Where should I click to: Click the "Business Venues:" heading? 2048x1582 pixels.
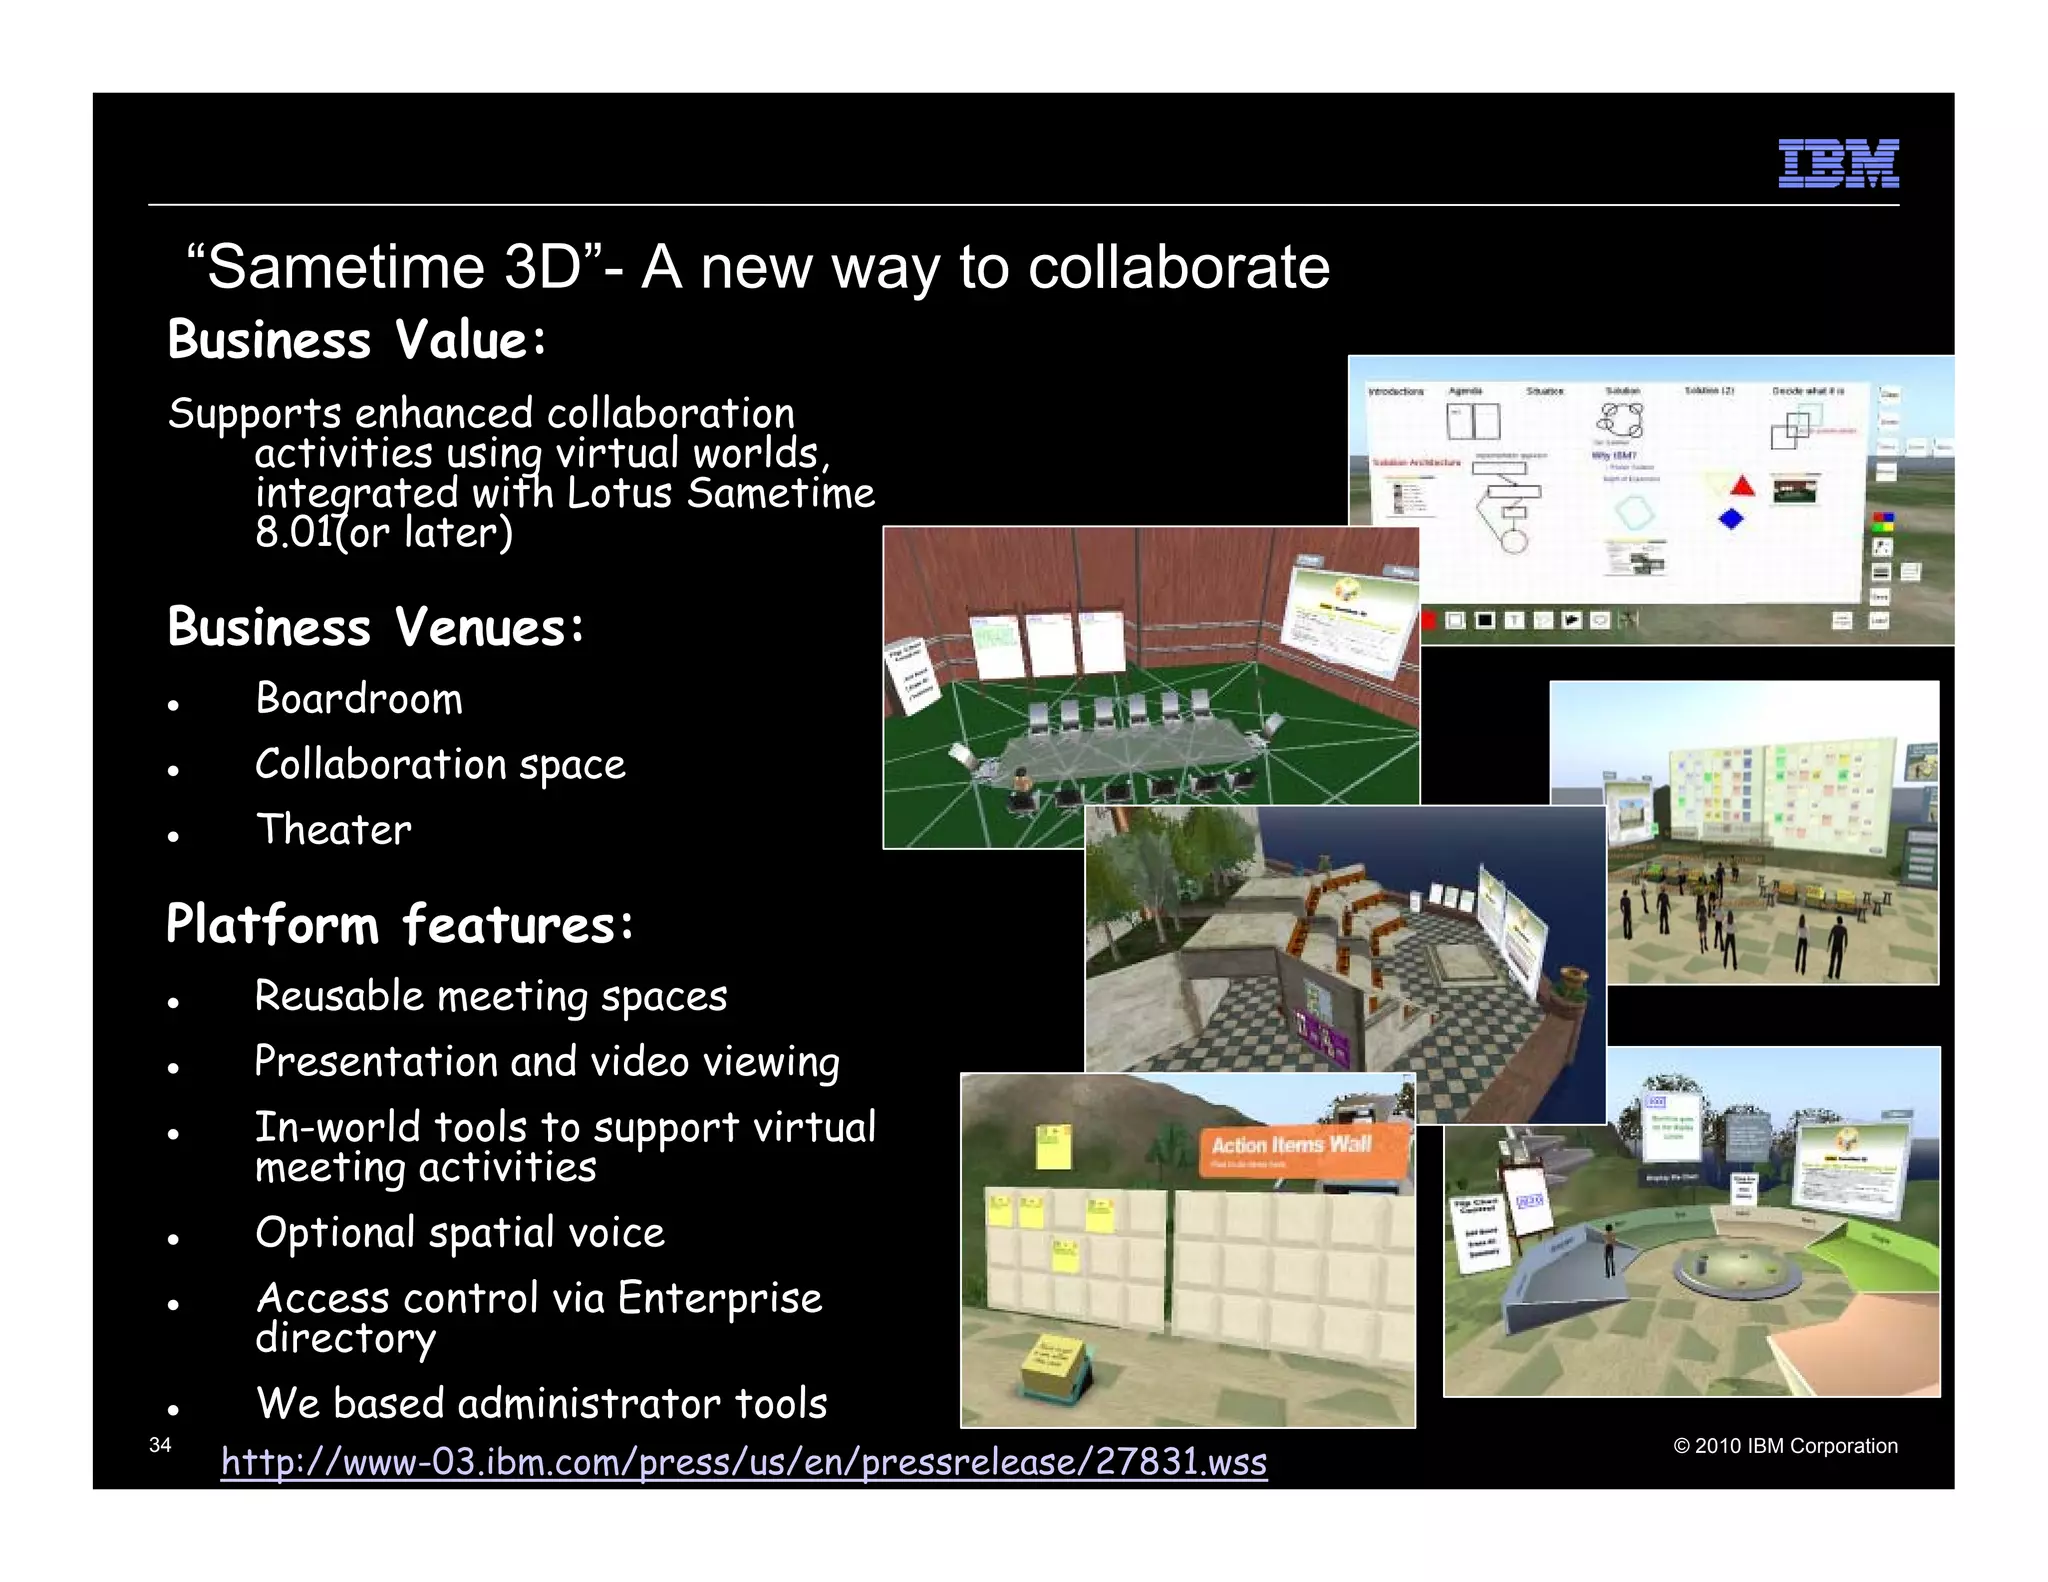coord(375,627)
